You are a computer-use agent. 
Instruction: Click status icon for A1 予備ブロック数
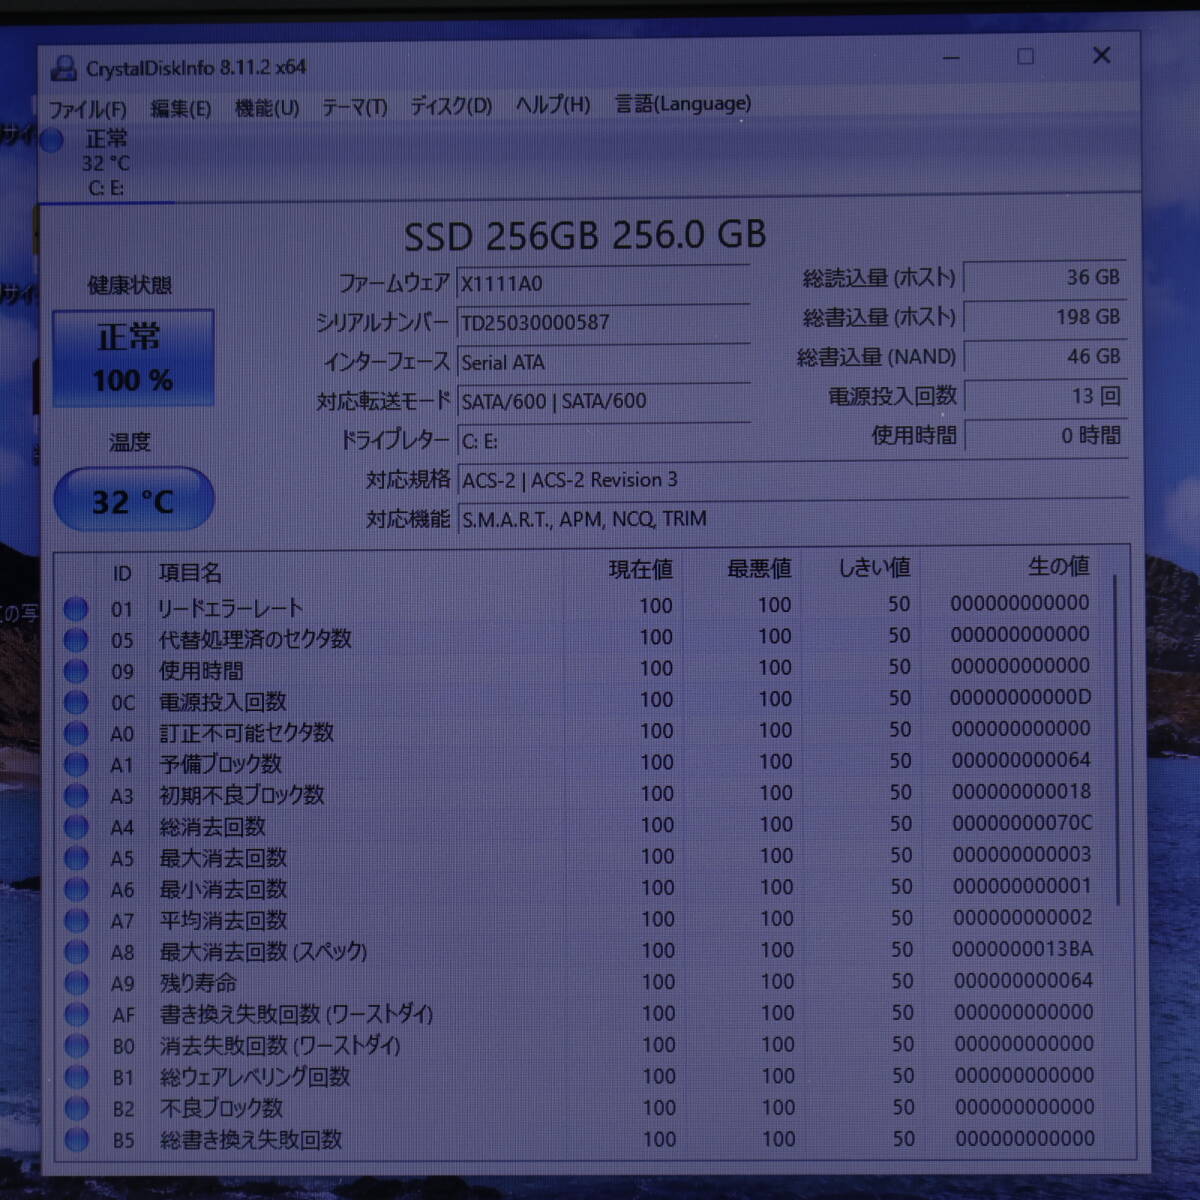(76, 765)
